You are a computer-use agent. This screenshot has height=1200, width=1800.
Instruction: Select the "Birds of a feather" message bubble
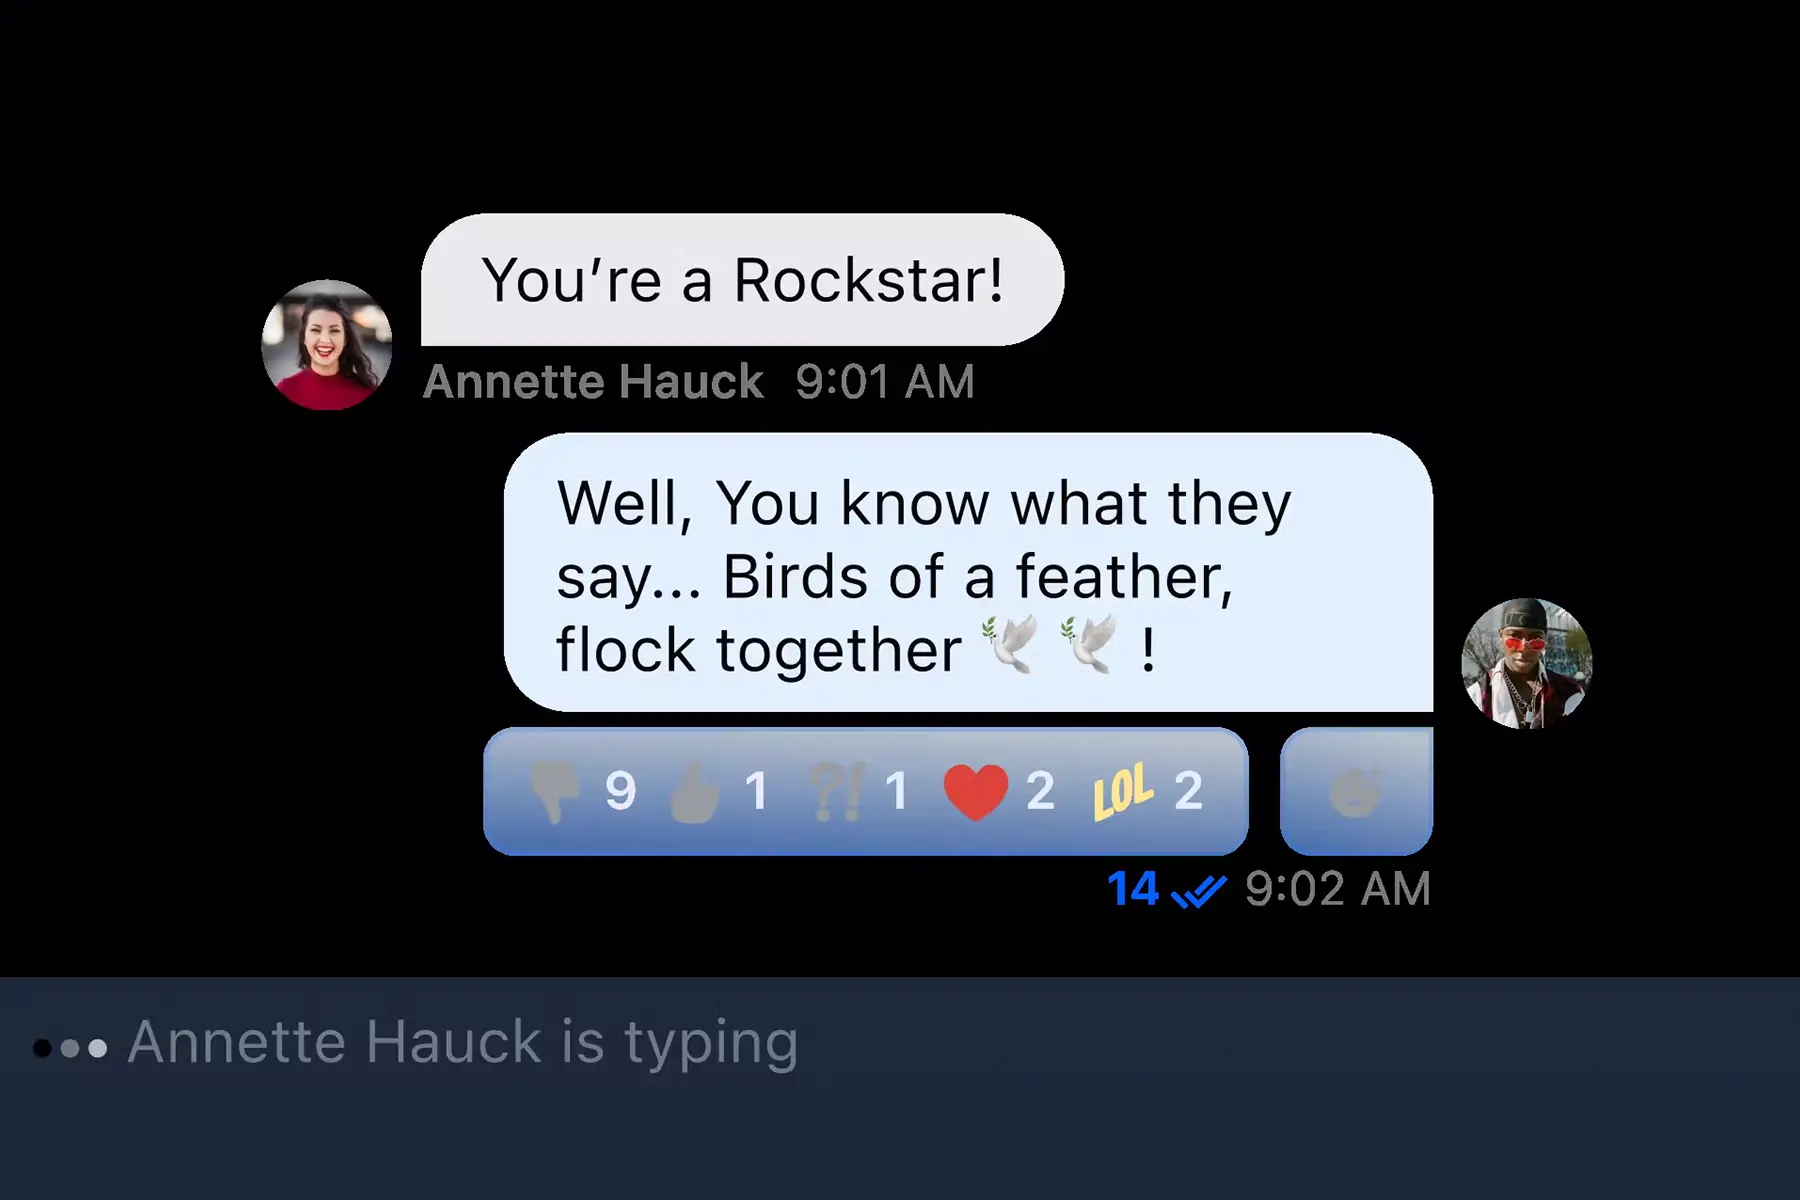(x=968, y=572)
